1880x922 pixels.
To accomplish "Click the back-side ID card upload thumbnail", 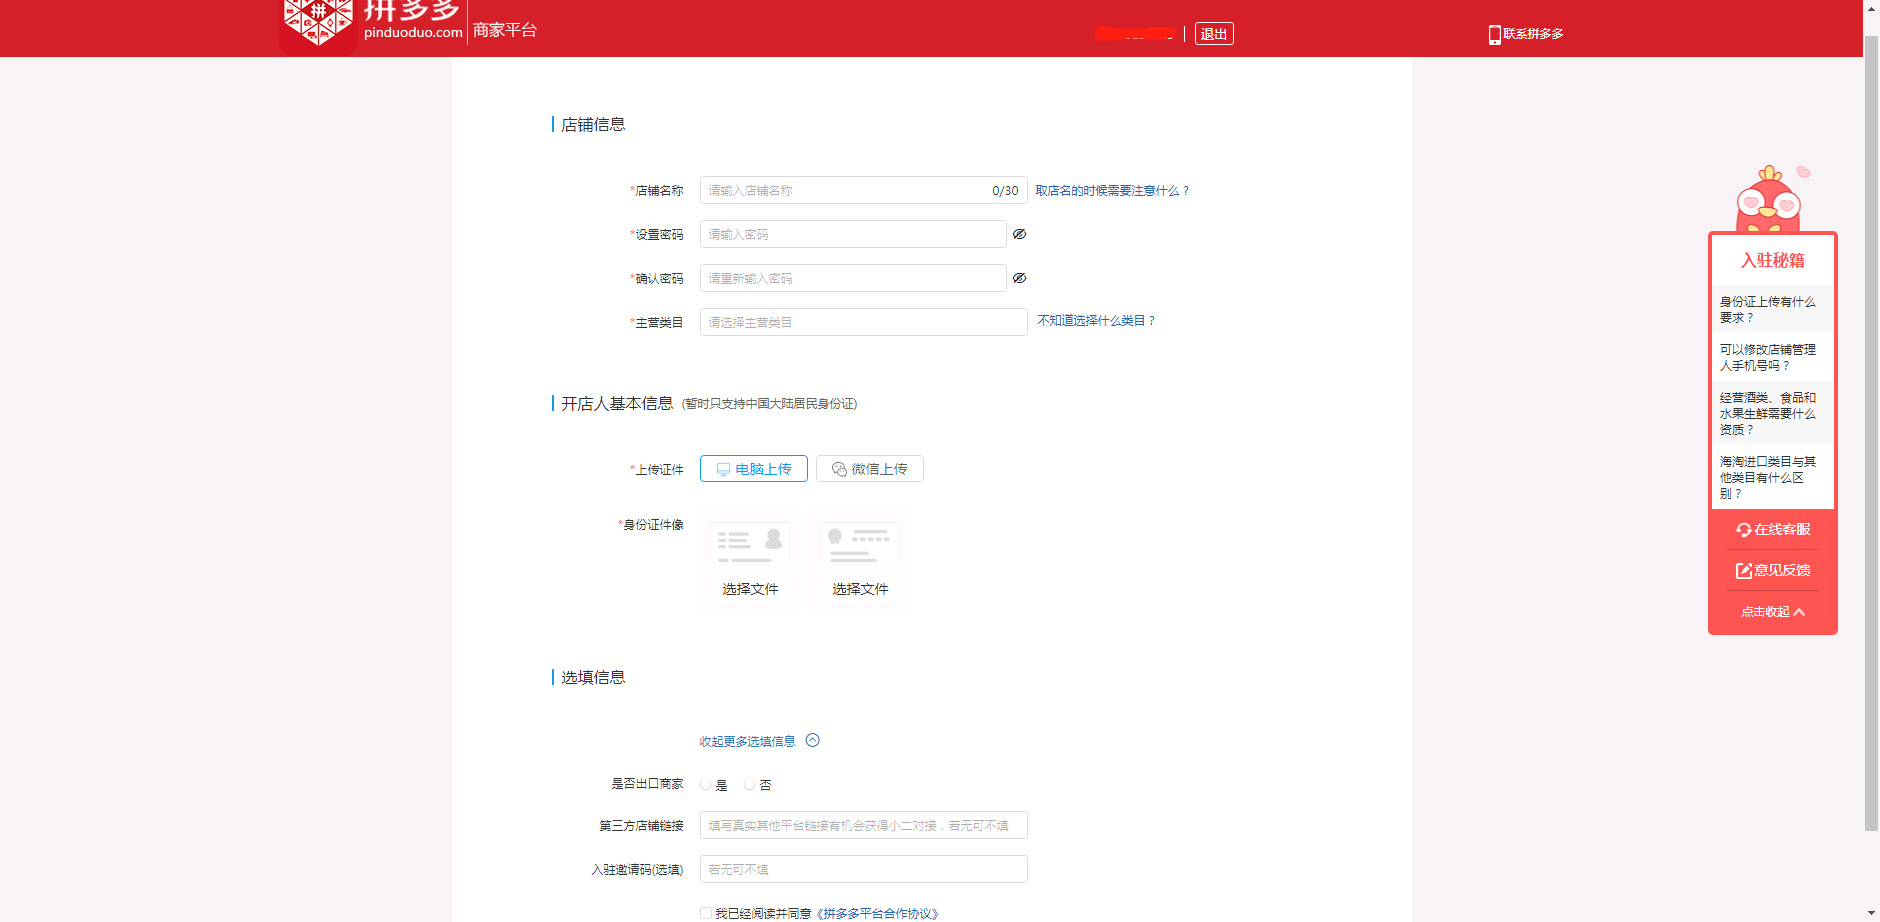I will tap(860, 560).
